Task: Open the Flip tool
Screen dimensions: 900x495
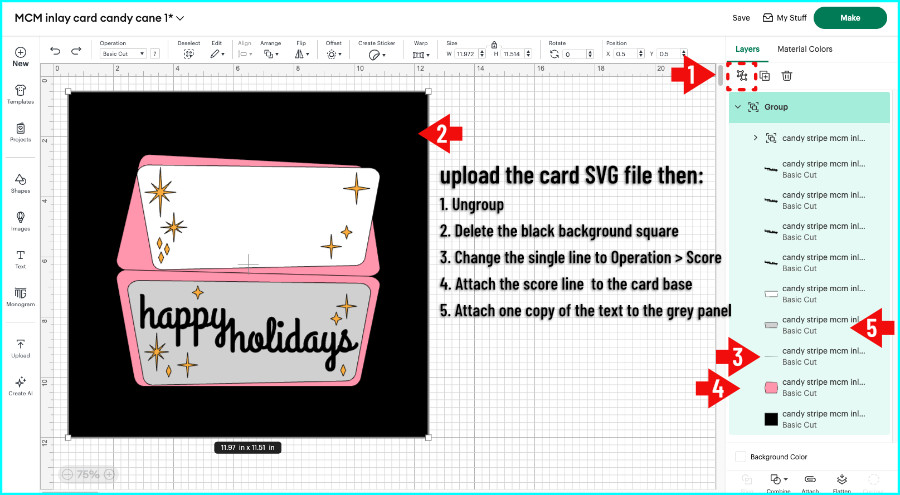Action: click(301, 54)
